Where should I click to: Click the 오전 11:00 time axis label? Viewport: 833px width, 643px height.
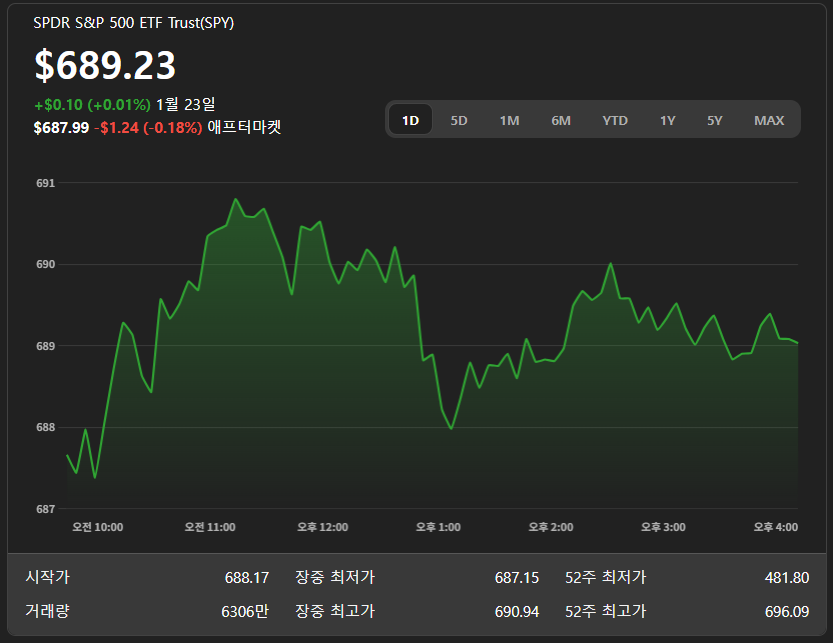pos(210,527)
